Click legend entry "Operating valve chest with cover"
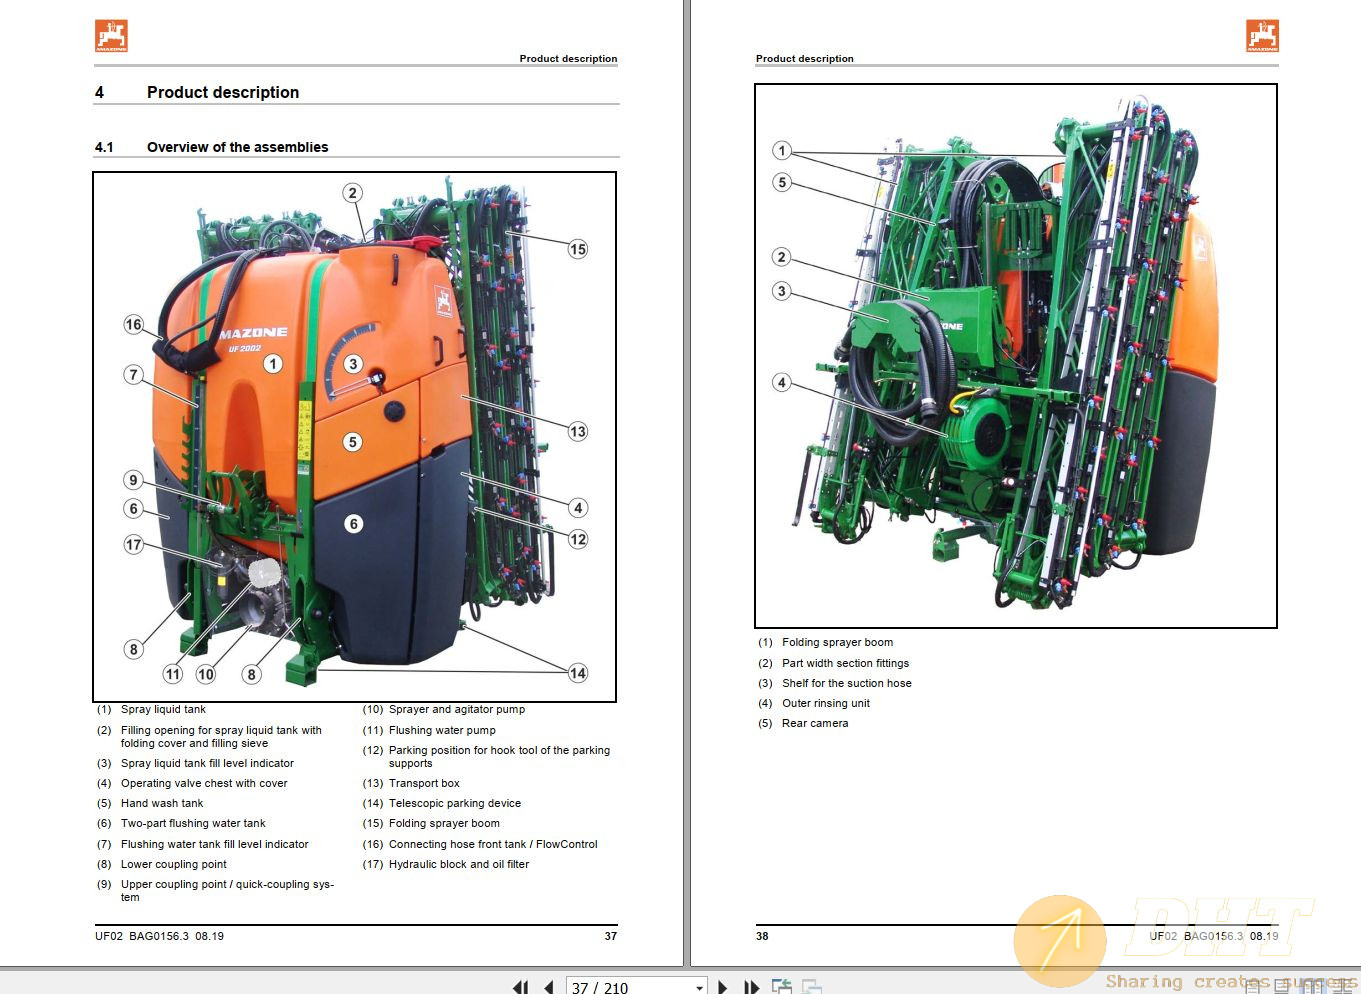This screenshot has width=1361, height=994. click(x=204, y=783)
